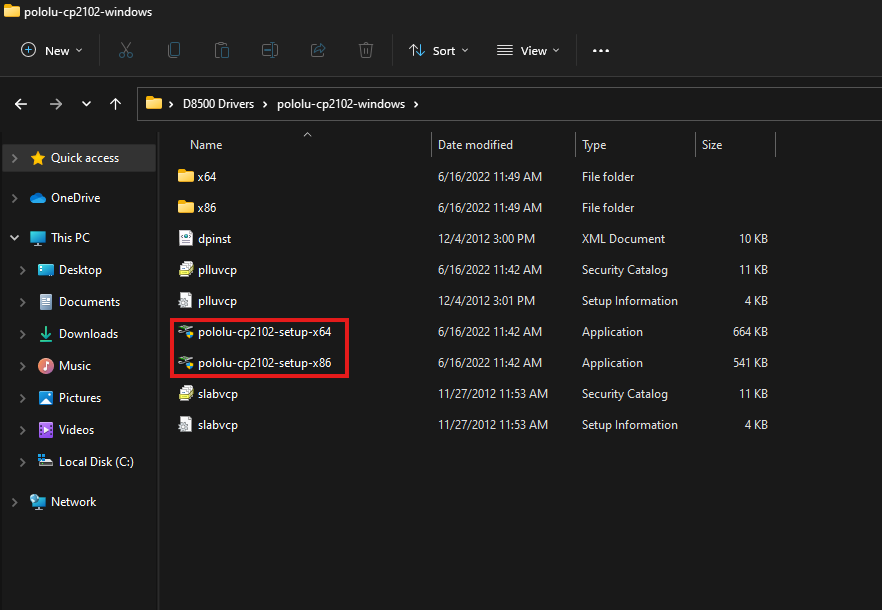
Task: Select the pololu-cp2102-setup-x64 application file
Action: pyautogui.click(x=264, y=332)
